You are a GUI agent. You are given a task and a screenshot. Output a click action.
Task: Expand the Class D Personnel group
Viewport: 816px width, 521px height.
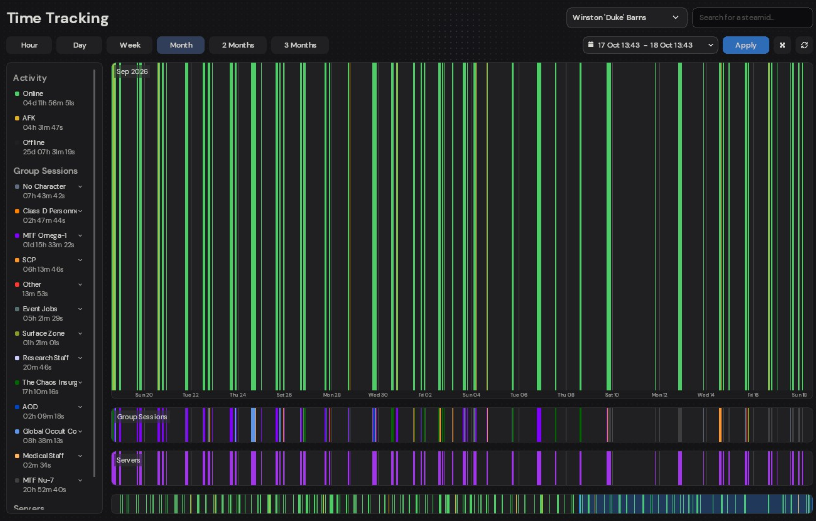(x=80, y=211)
